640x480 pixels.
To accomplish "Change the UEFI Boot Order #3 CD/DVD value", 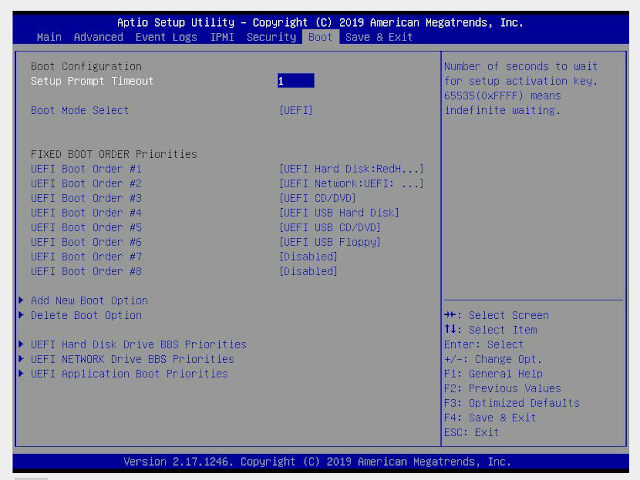I will pyautogui.click(x=318, y=198).
